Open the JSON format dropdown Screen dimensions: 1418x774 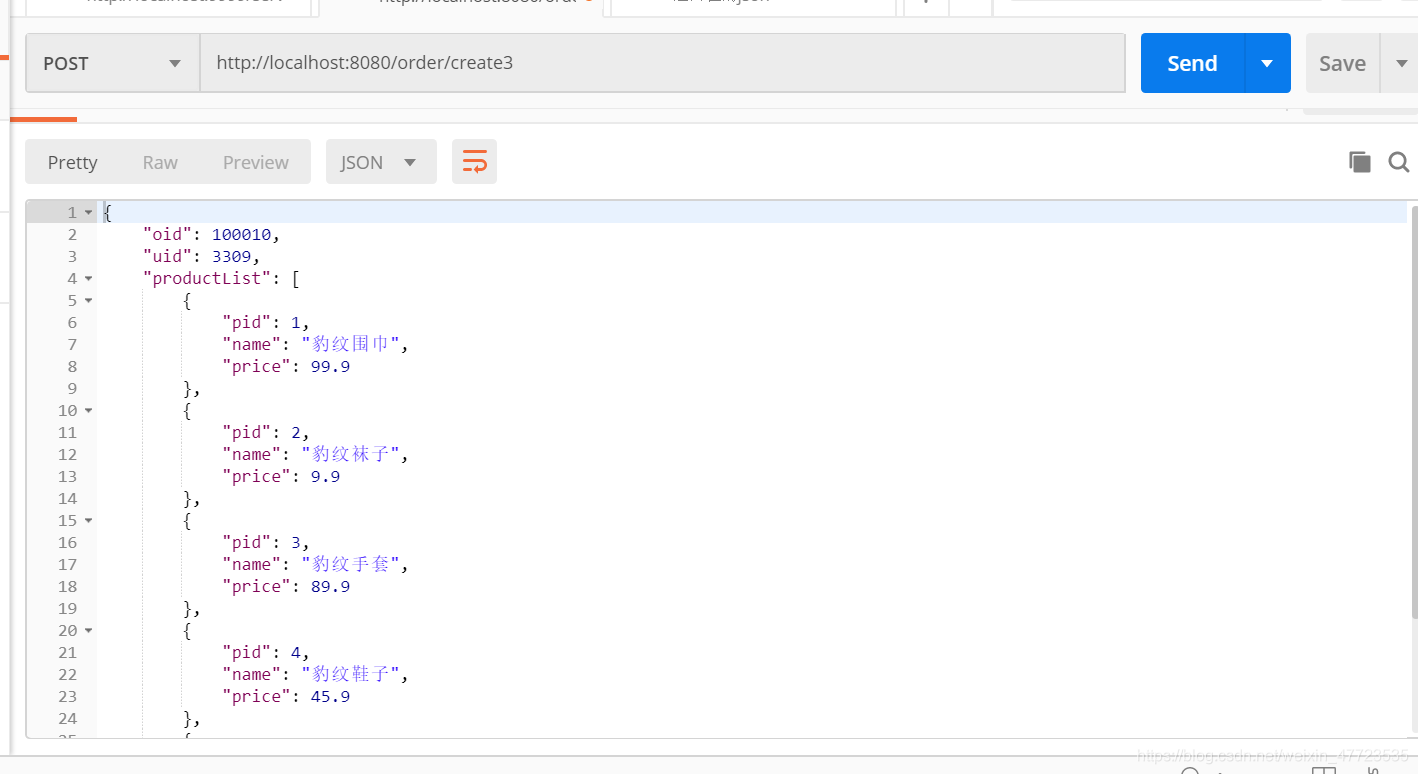(x=381, y=162)
